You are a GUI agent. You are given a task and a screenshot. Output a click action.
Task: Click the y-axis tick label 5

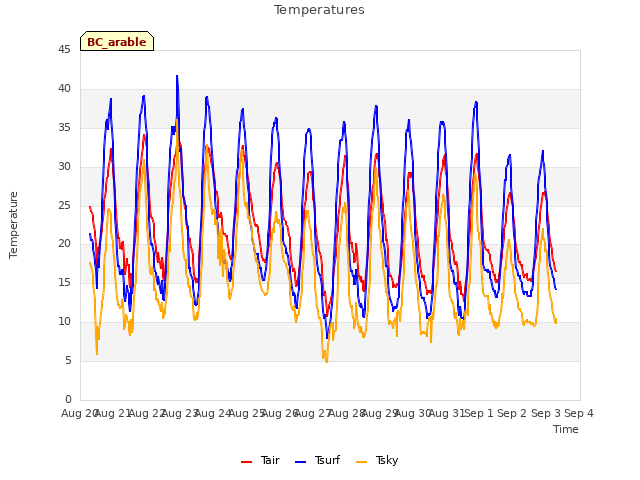coord(68,360)
